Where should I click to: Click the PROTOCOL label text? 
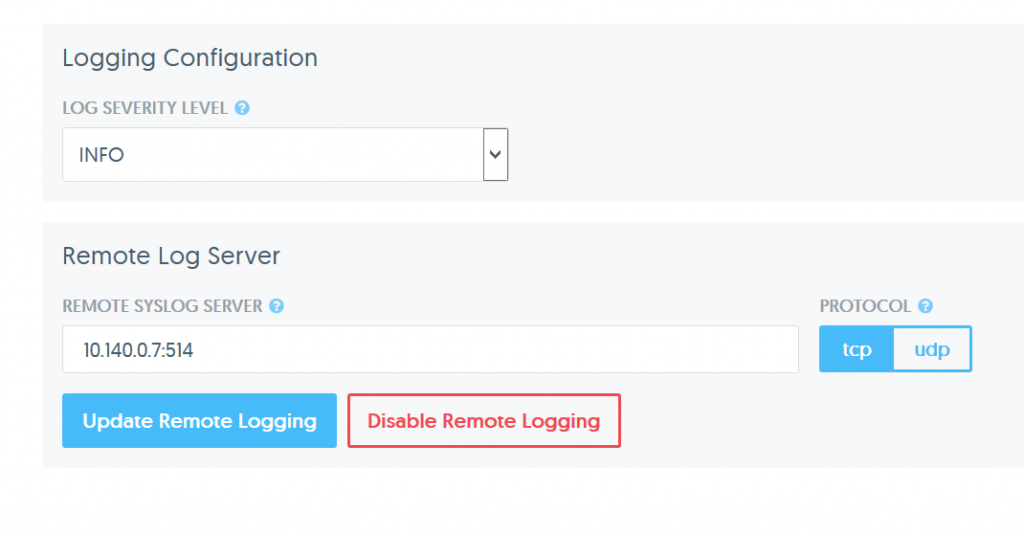point(865,306)
